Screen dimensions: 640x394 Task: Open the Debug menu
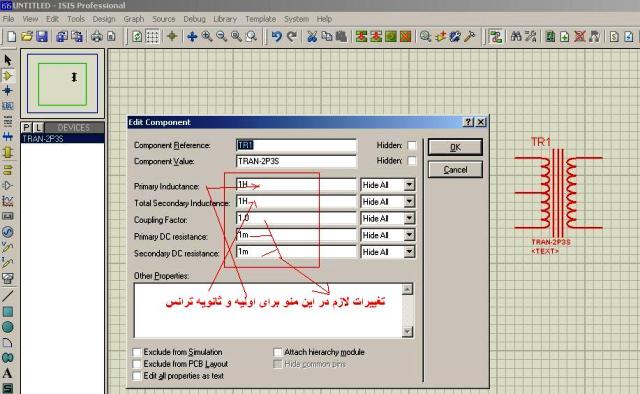click(x=194, y=19)
